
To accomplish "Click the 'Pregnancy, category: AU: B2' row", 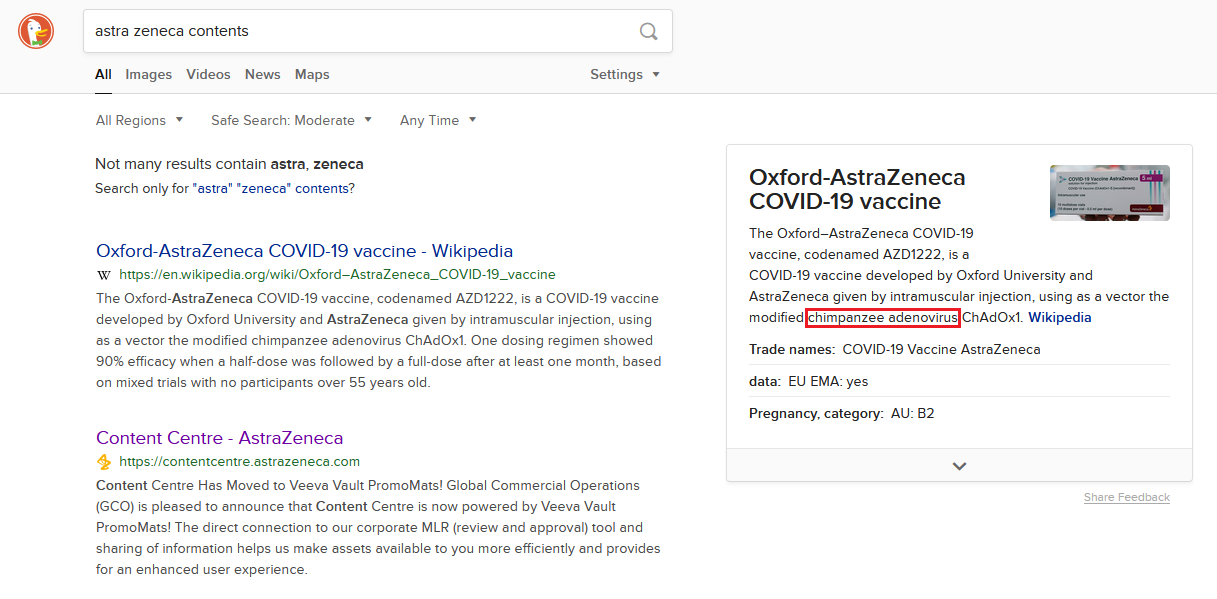I will click(x=959, y=413).
